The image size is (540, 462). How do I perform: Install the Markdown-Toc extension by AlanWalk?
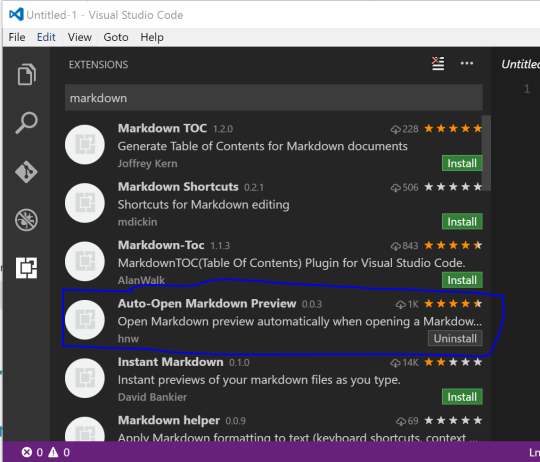point(462,280)
